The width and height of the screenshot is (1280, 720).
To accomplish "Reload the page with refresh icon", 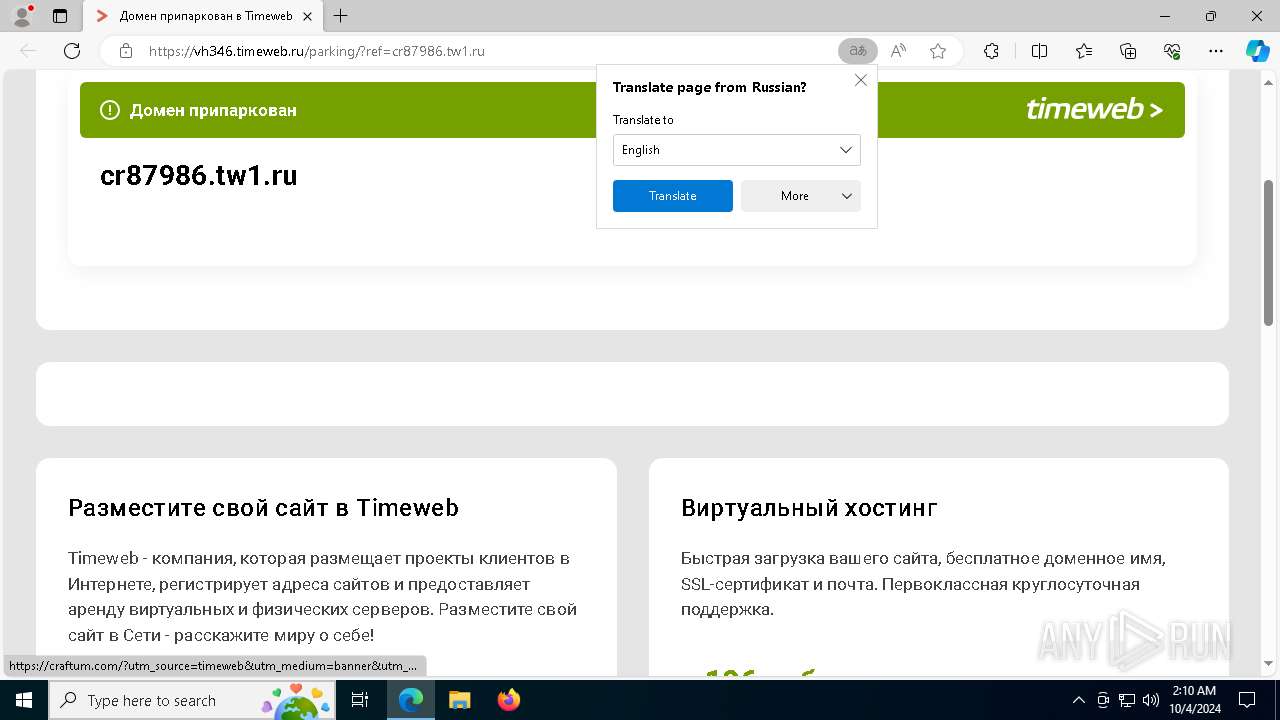I will point(72,51).
